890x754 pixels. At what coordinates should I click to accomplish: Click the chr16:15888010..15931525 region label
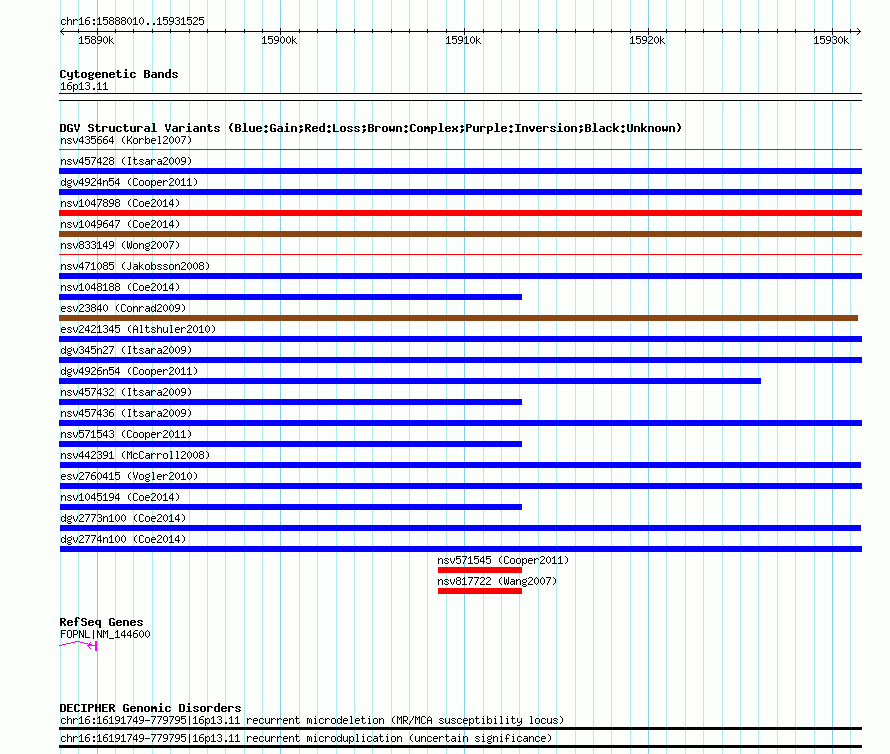click(x=132, y=22)
